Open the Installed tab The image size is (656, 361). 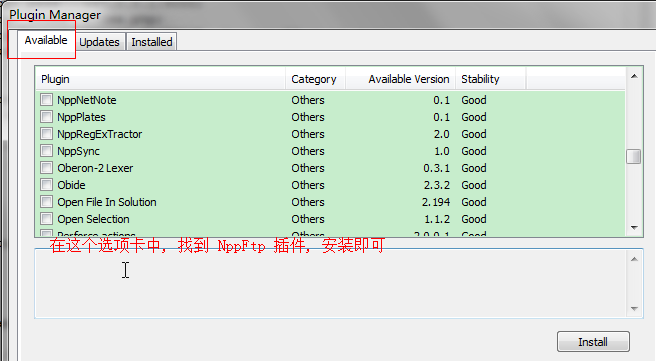[x=151, y=42]
